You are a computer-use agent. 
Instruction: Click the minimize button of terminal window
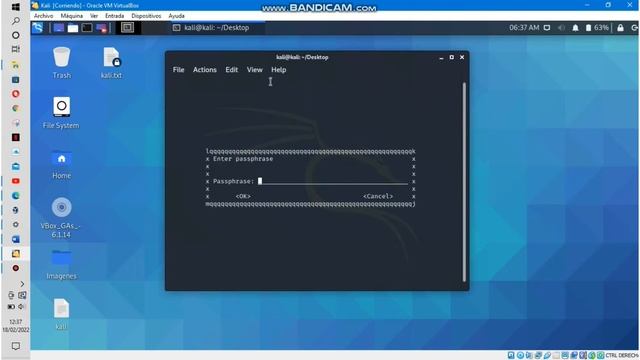pyautogui.click(x=441, y=58)
